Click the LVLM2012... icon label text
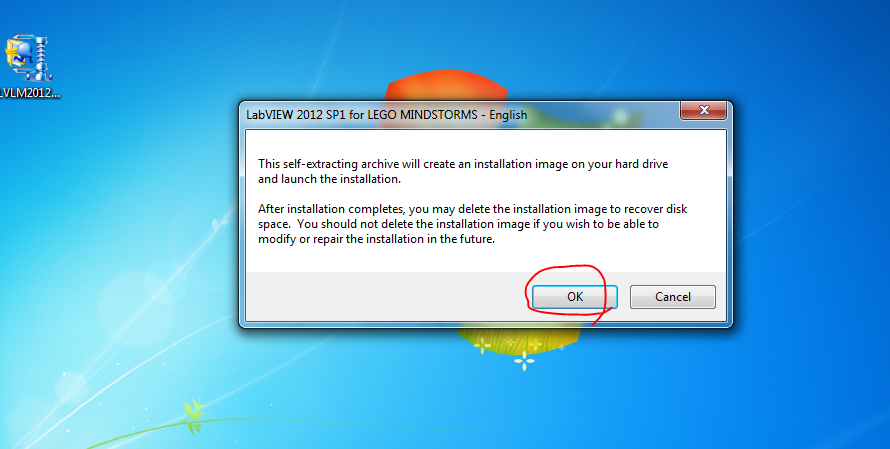Viewport: 890px width, 449px height. tap(30, 93)
